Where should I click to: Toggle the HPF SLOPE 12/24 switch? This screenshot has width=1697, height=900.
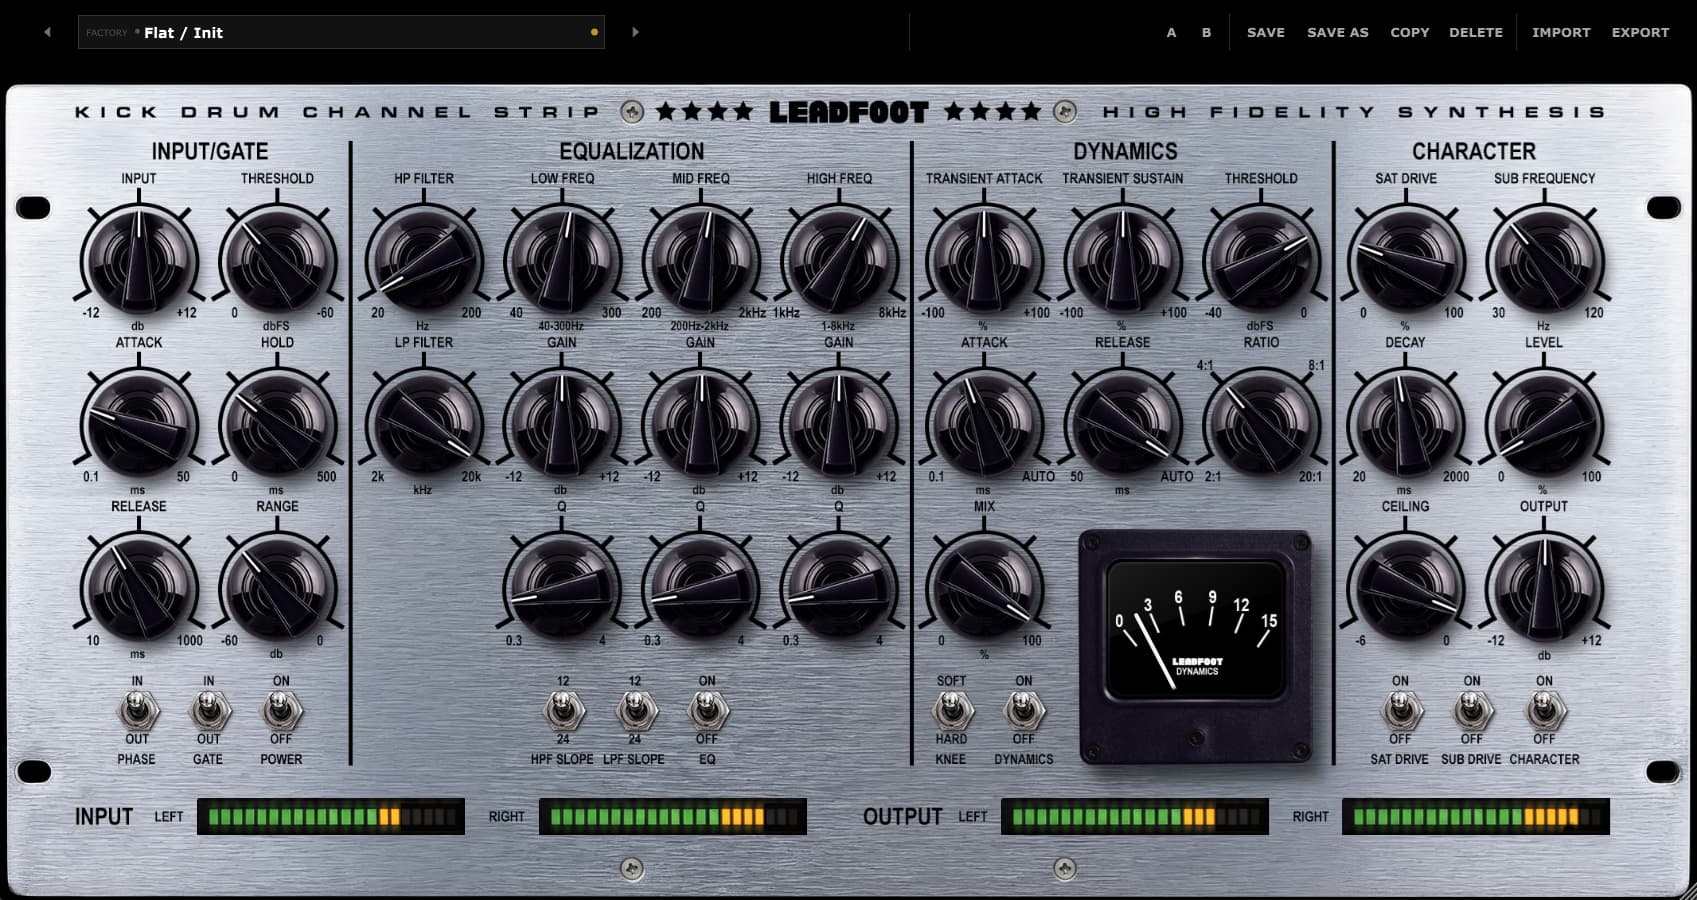(563, 711)
